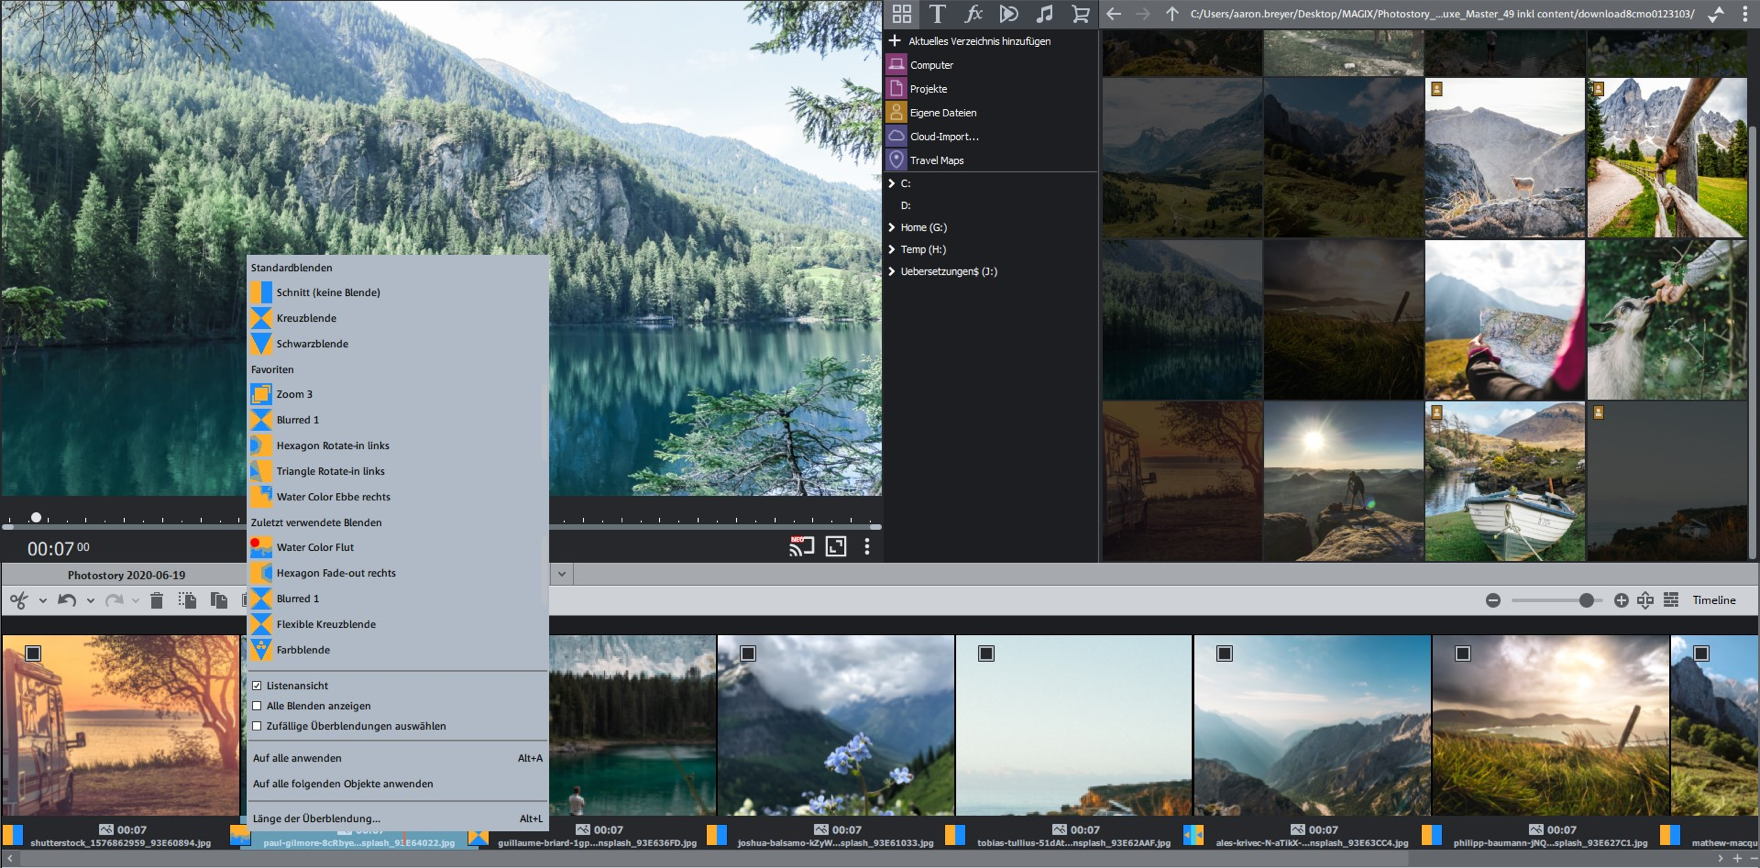Screen dimensions: 1760x868
Task: Navigate up one folder with up arrow
Action: [1171, 14]
